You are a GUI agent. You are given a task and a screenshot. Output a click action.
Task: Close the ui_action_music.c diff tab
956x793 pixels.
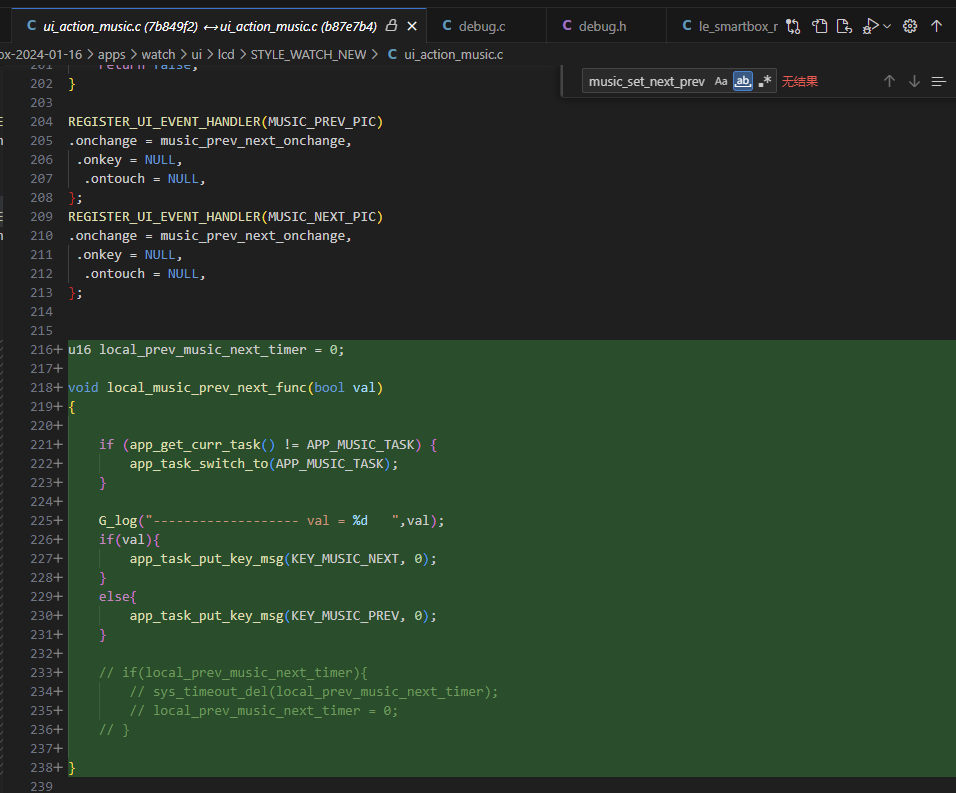pyautogui.click(x=412, y=26)
